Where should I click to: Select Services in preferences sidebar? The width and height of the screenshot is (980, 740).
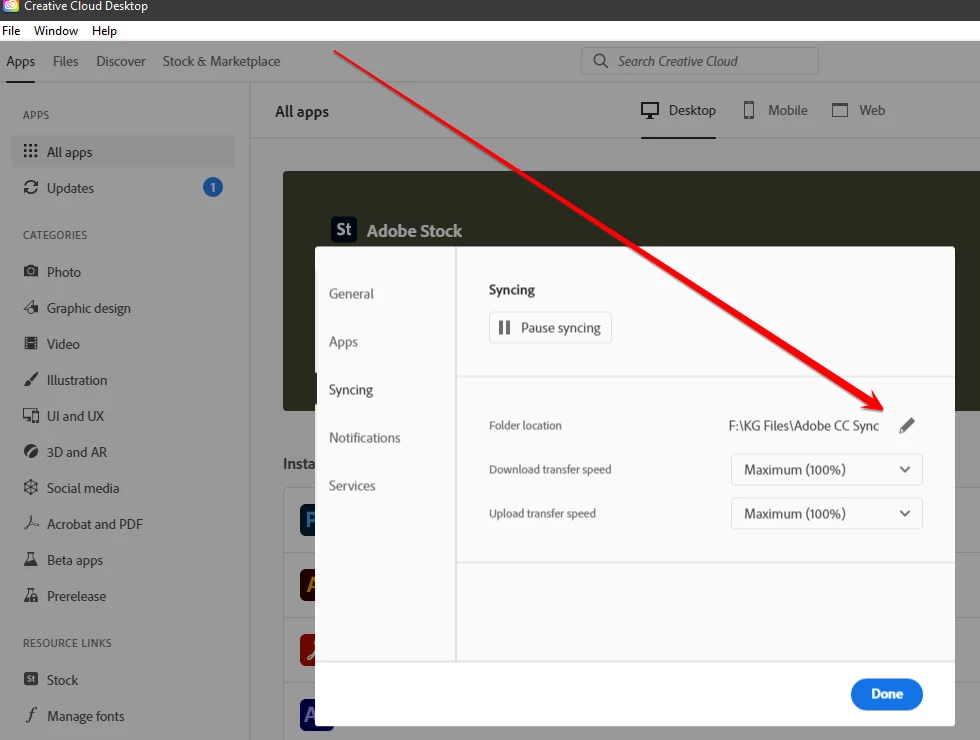coord(352,486)
